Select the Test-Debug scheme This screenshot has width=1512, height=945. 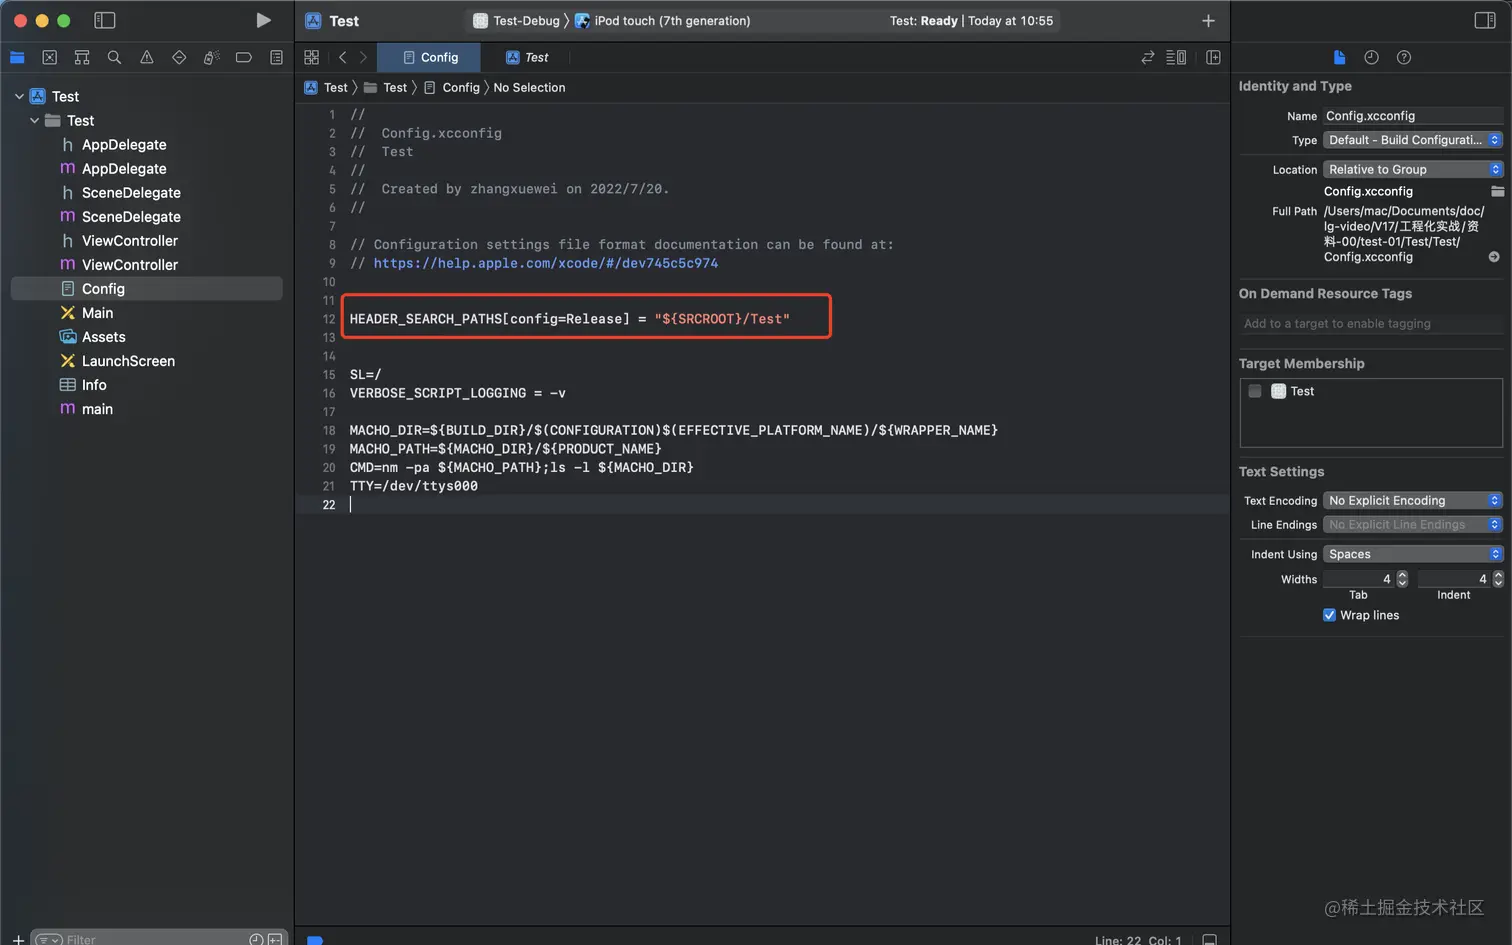(516, 21)
